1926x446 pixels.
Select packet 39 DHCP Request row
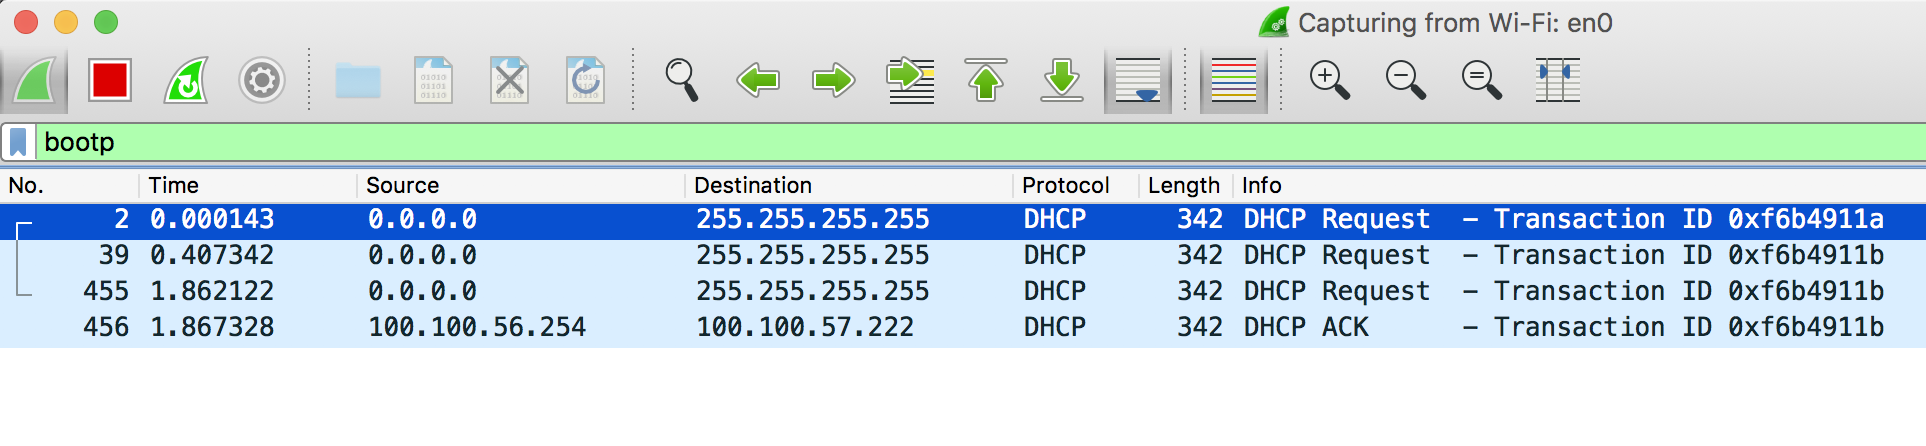coord(963,256)
